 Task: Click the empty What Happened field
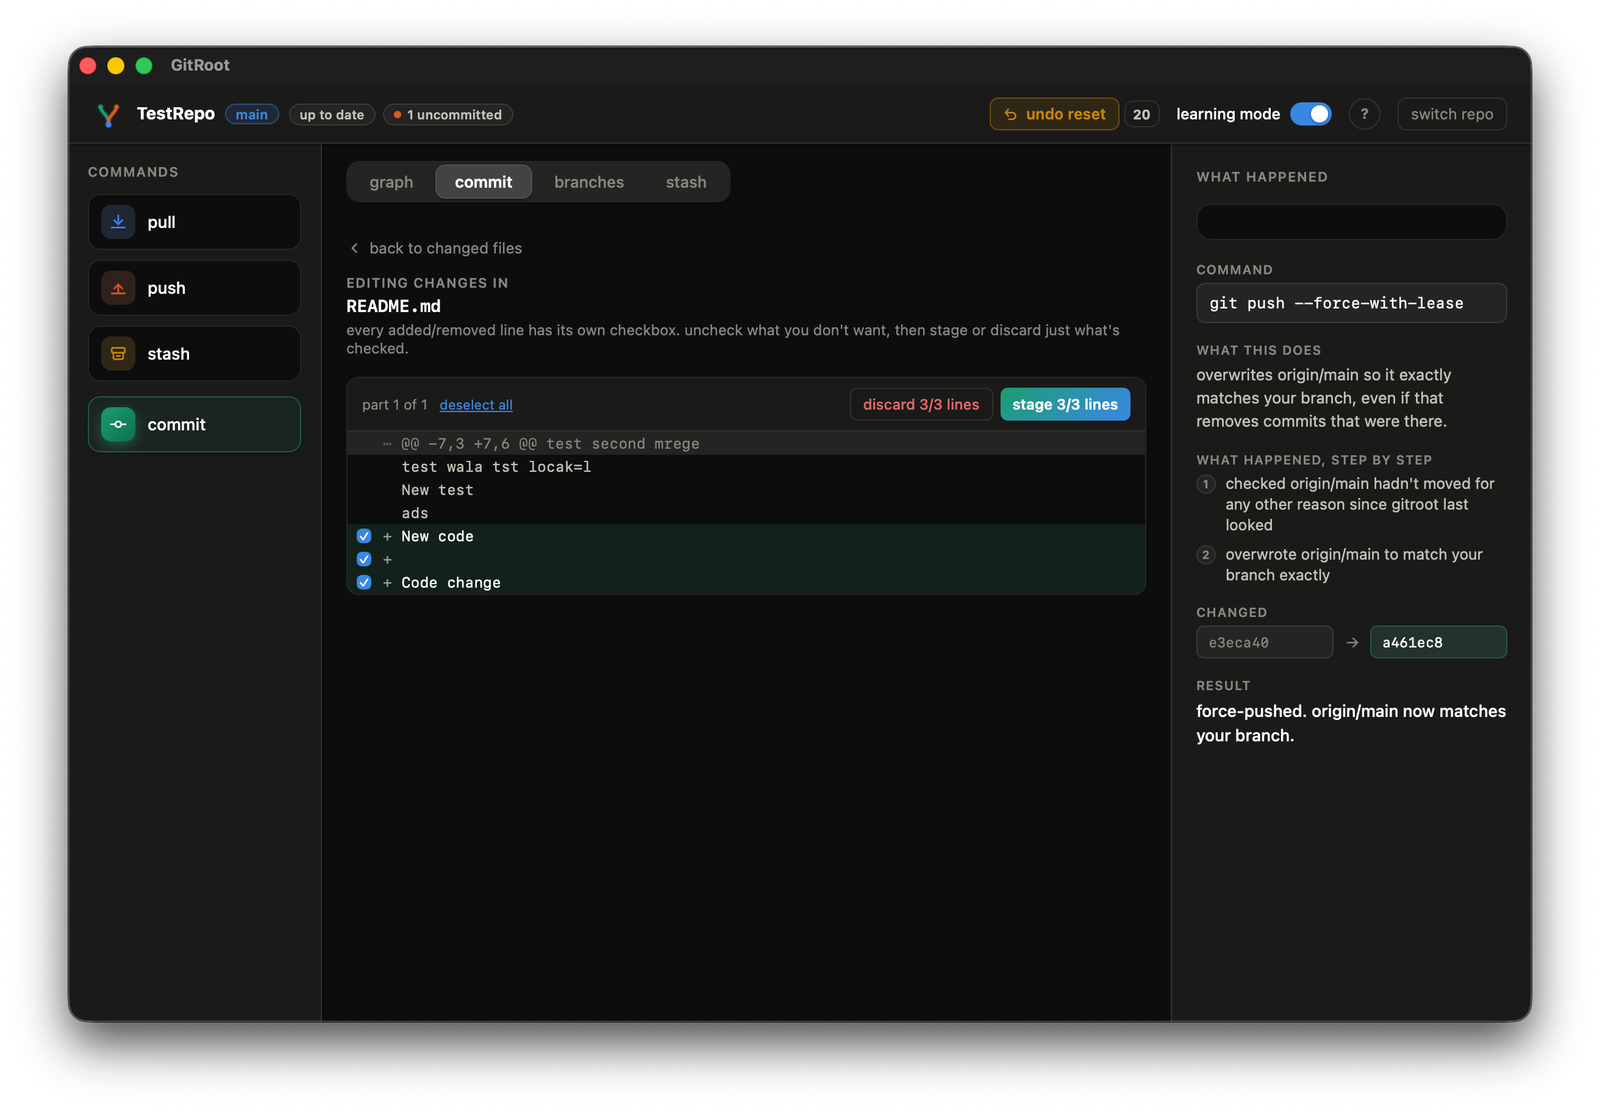[1351, 222]
